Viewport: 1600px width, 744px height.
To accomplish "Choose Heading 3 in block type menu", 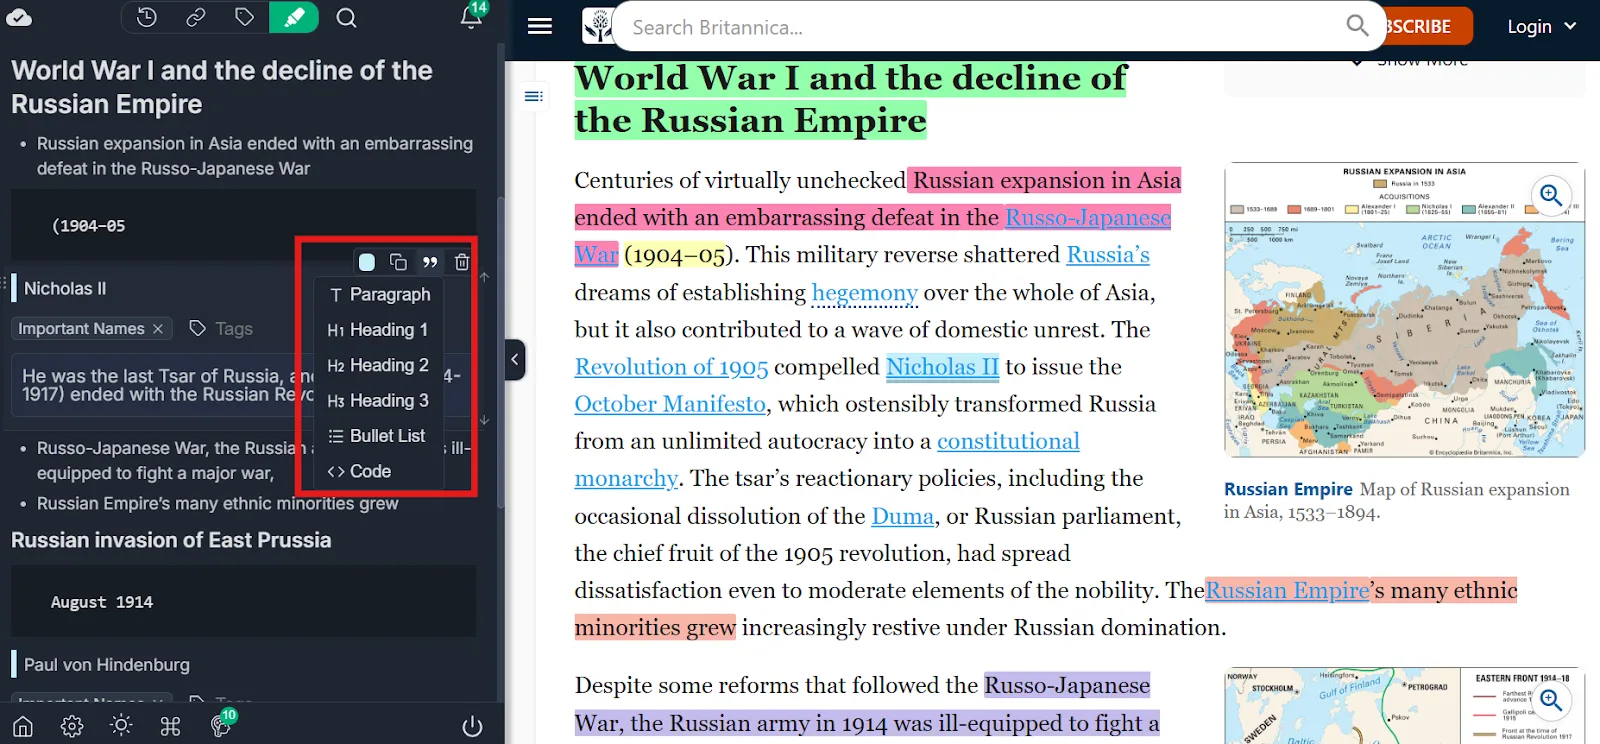I will (379, 401).
